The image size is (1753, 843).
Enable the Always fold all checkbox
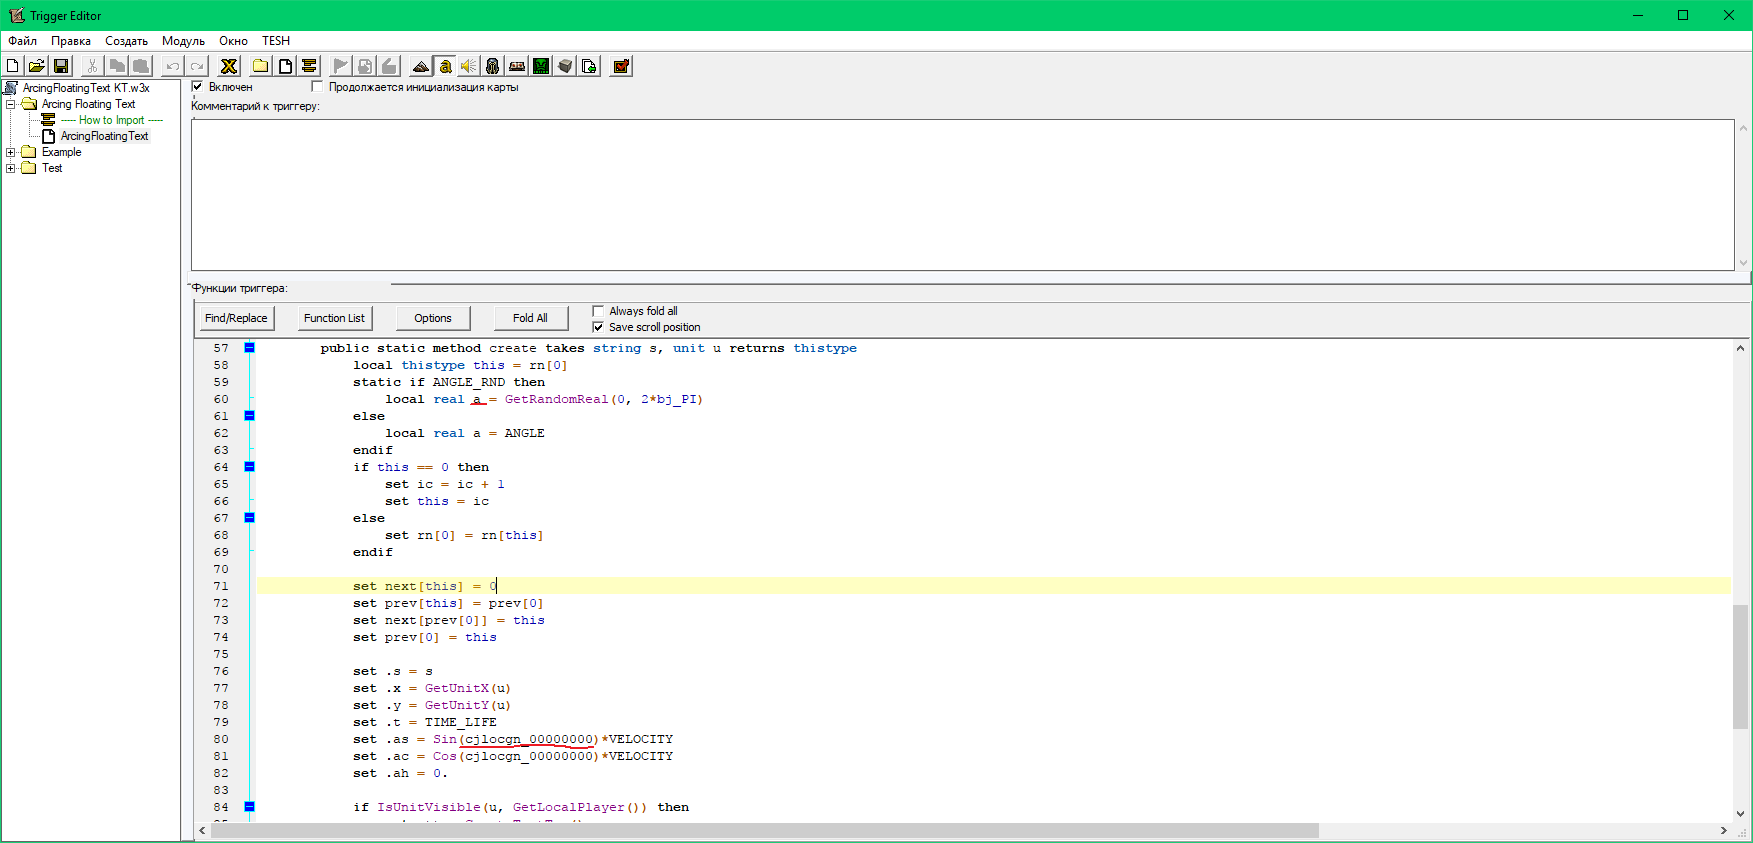click(598, 311)
